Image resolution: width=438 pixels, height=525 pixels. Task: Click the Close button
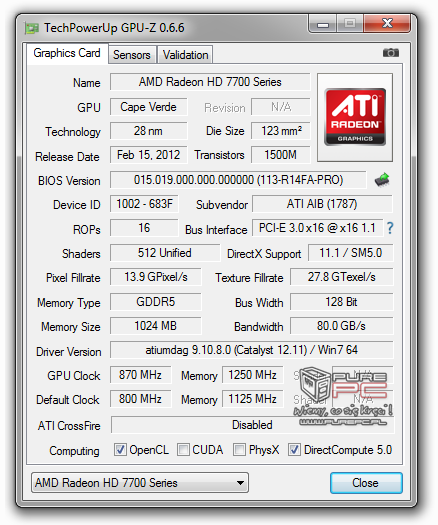(x=366, y=483)
